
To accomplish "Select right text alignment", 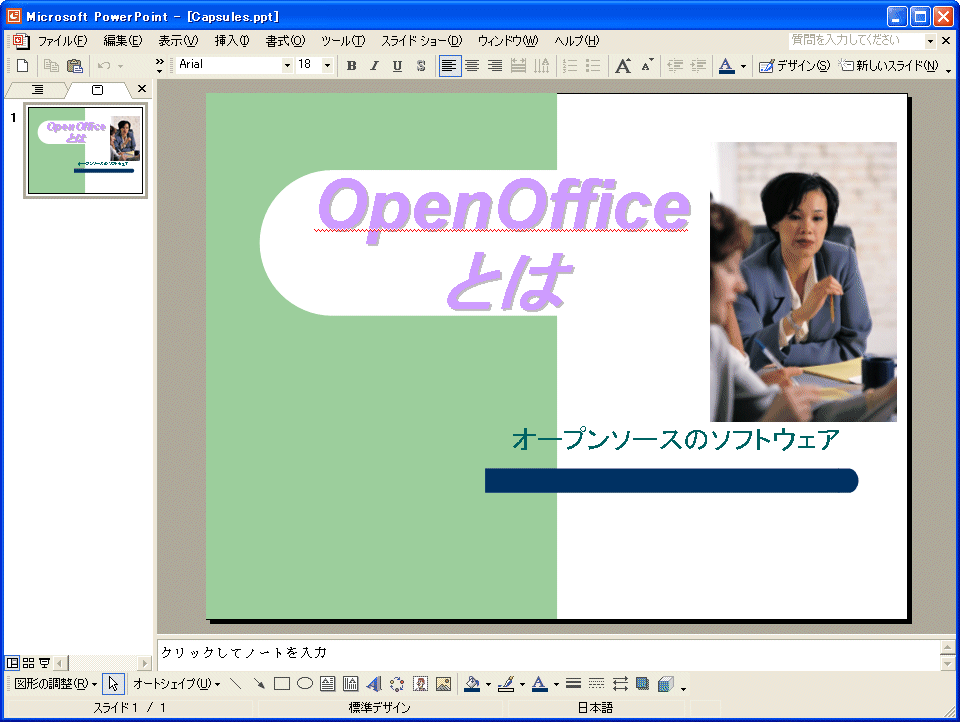I will pos(495,66).
